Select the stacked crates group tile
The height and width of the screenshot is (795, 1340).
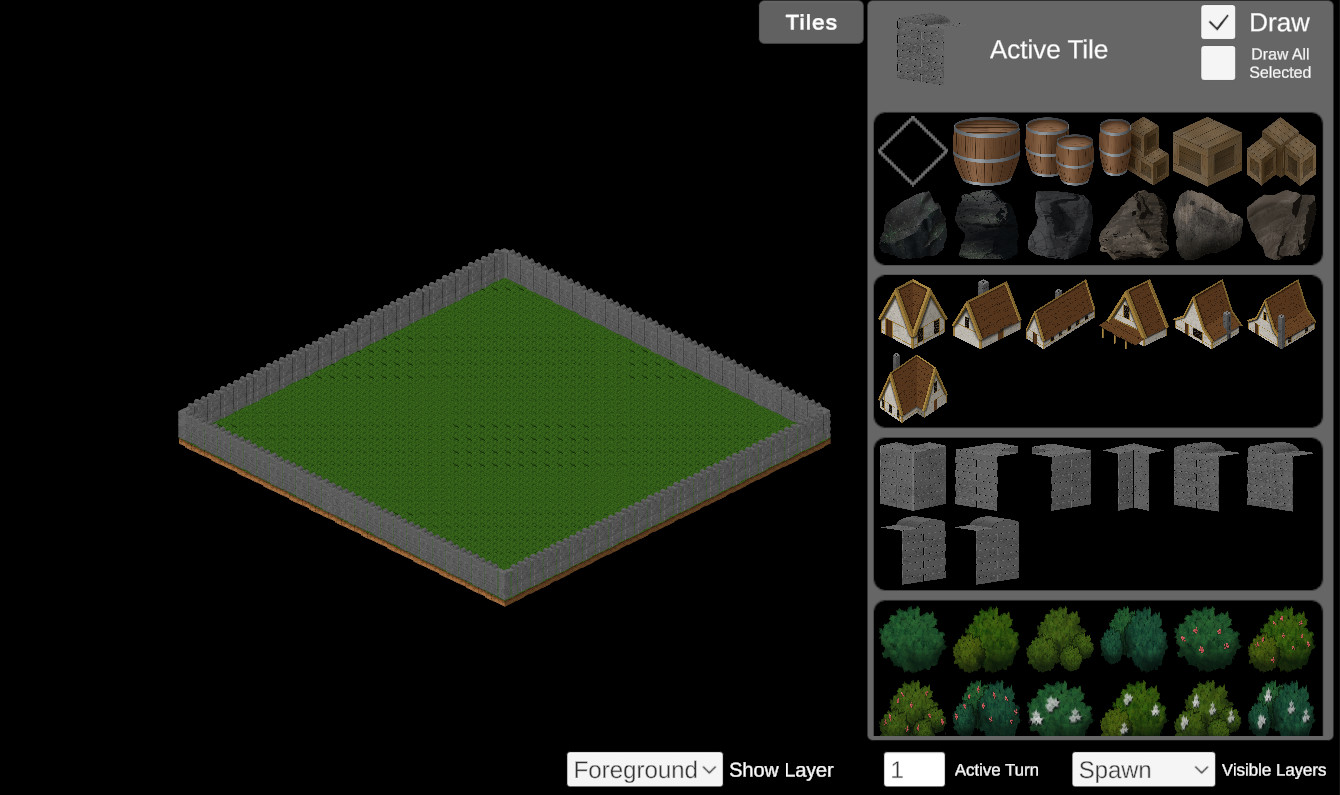click(1281, 152)
